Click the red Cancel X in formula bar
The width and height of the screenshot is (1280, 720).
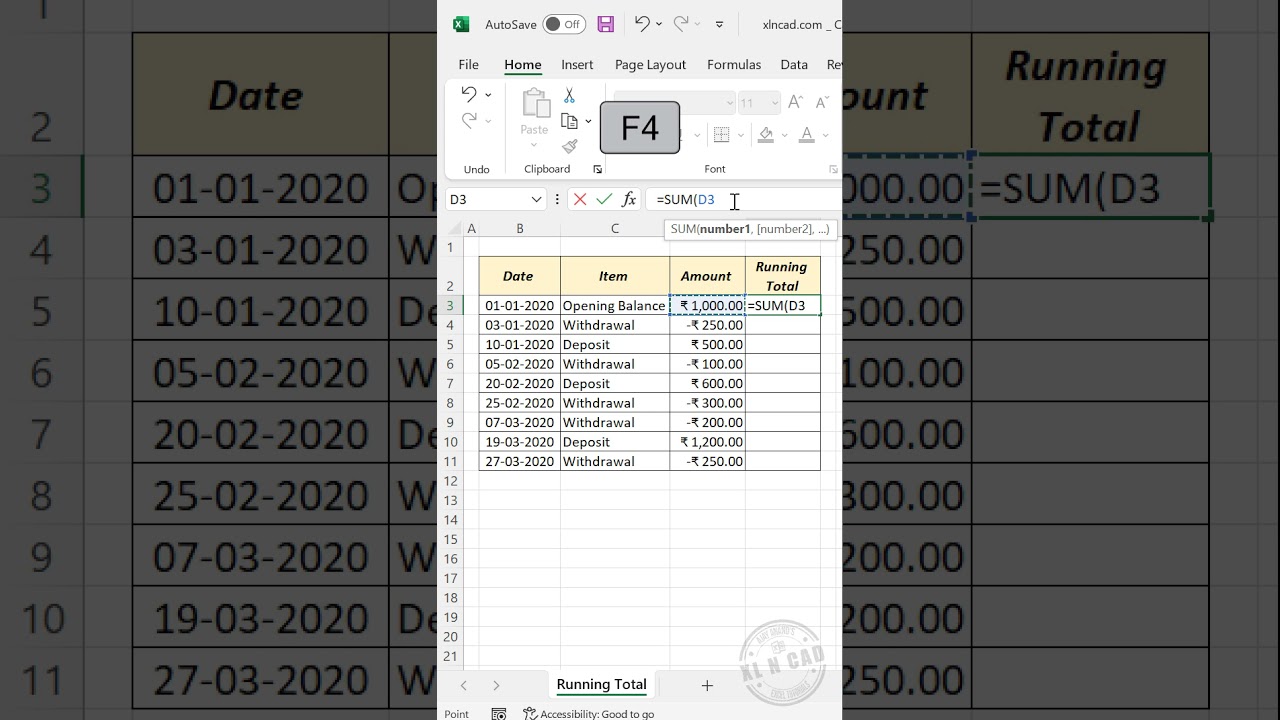[x=580, y=199]
